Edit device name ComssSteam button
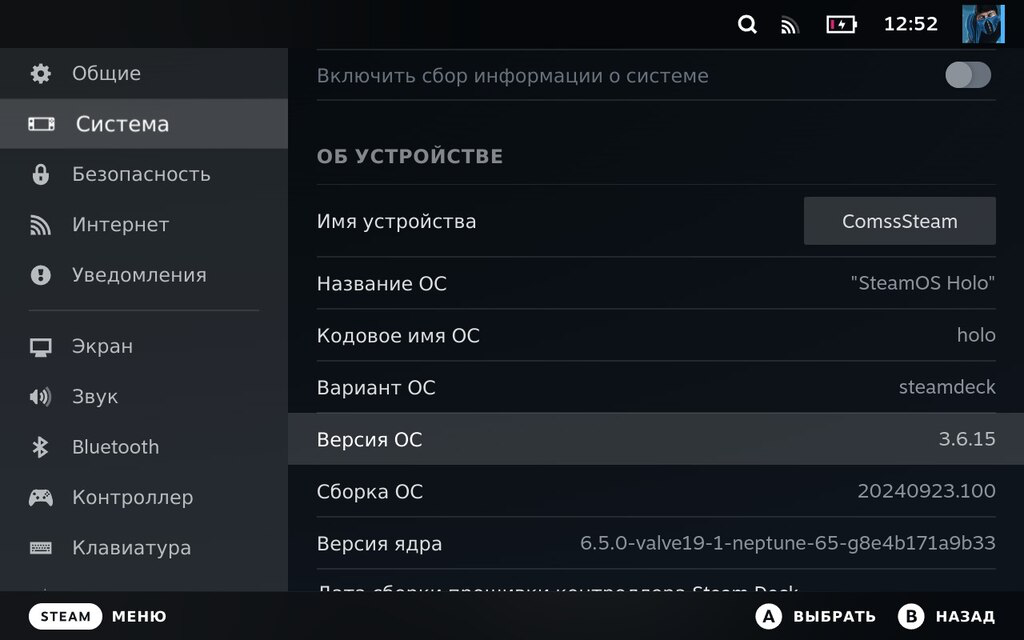Screen dimensions: 1024x640 899,221
